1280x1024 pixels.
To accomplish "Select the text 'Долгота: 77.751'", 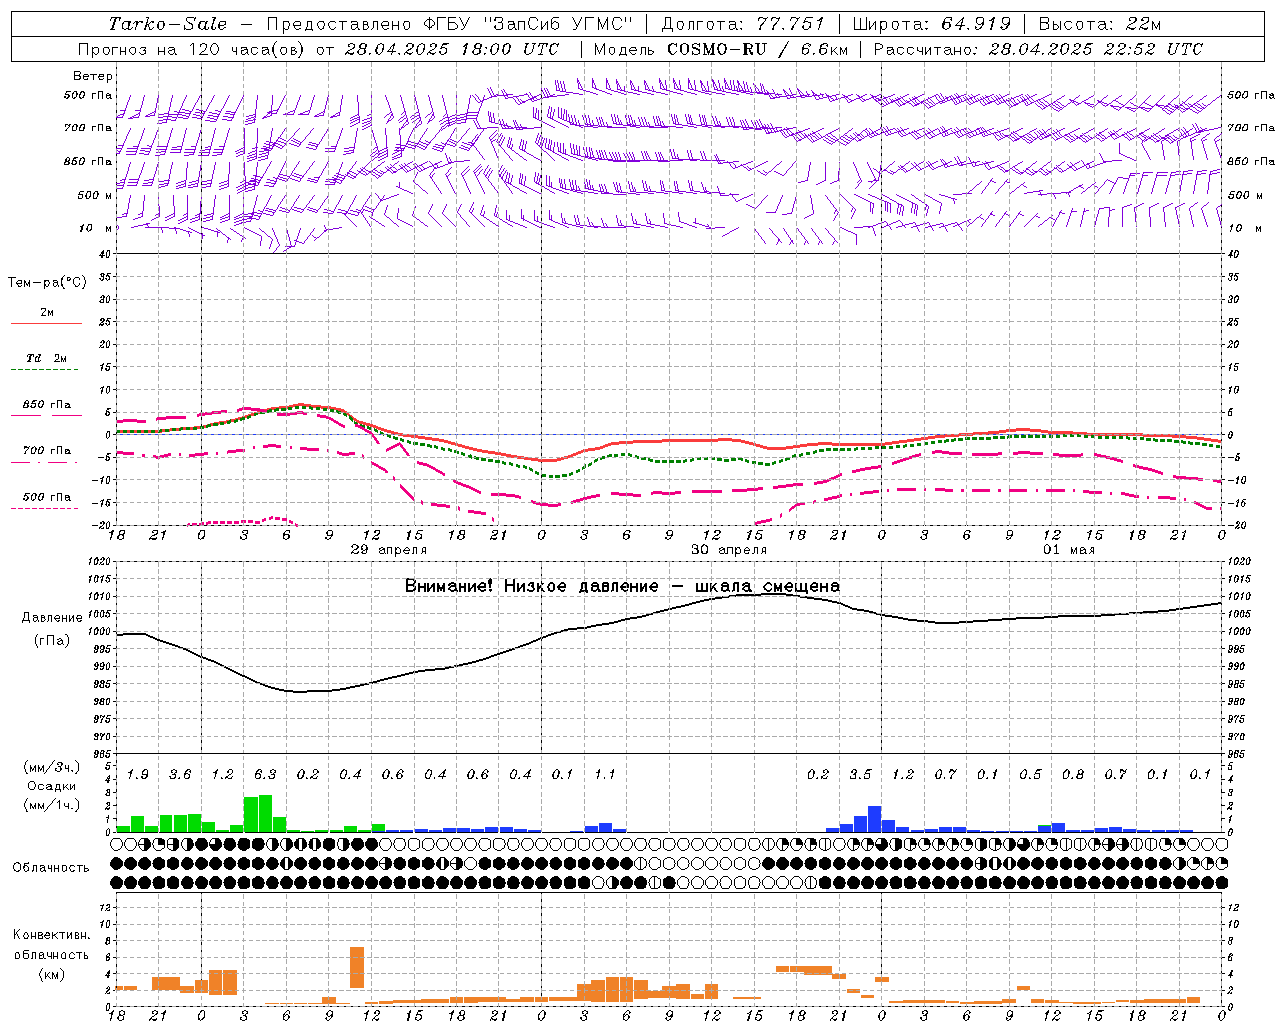I will 743,24.
